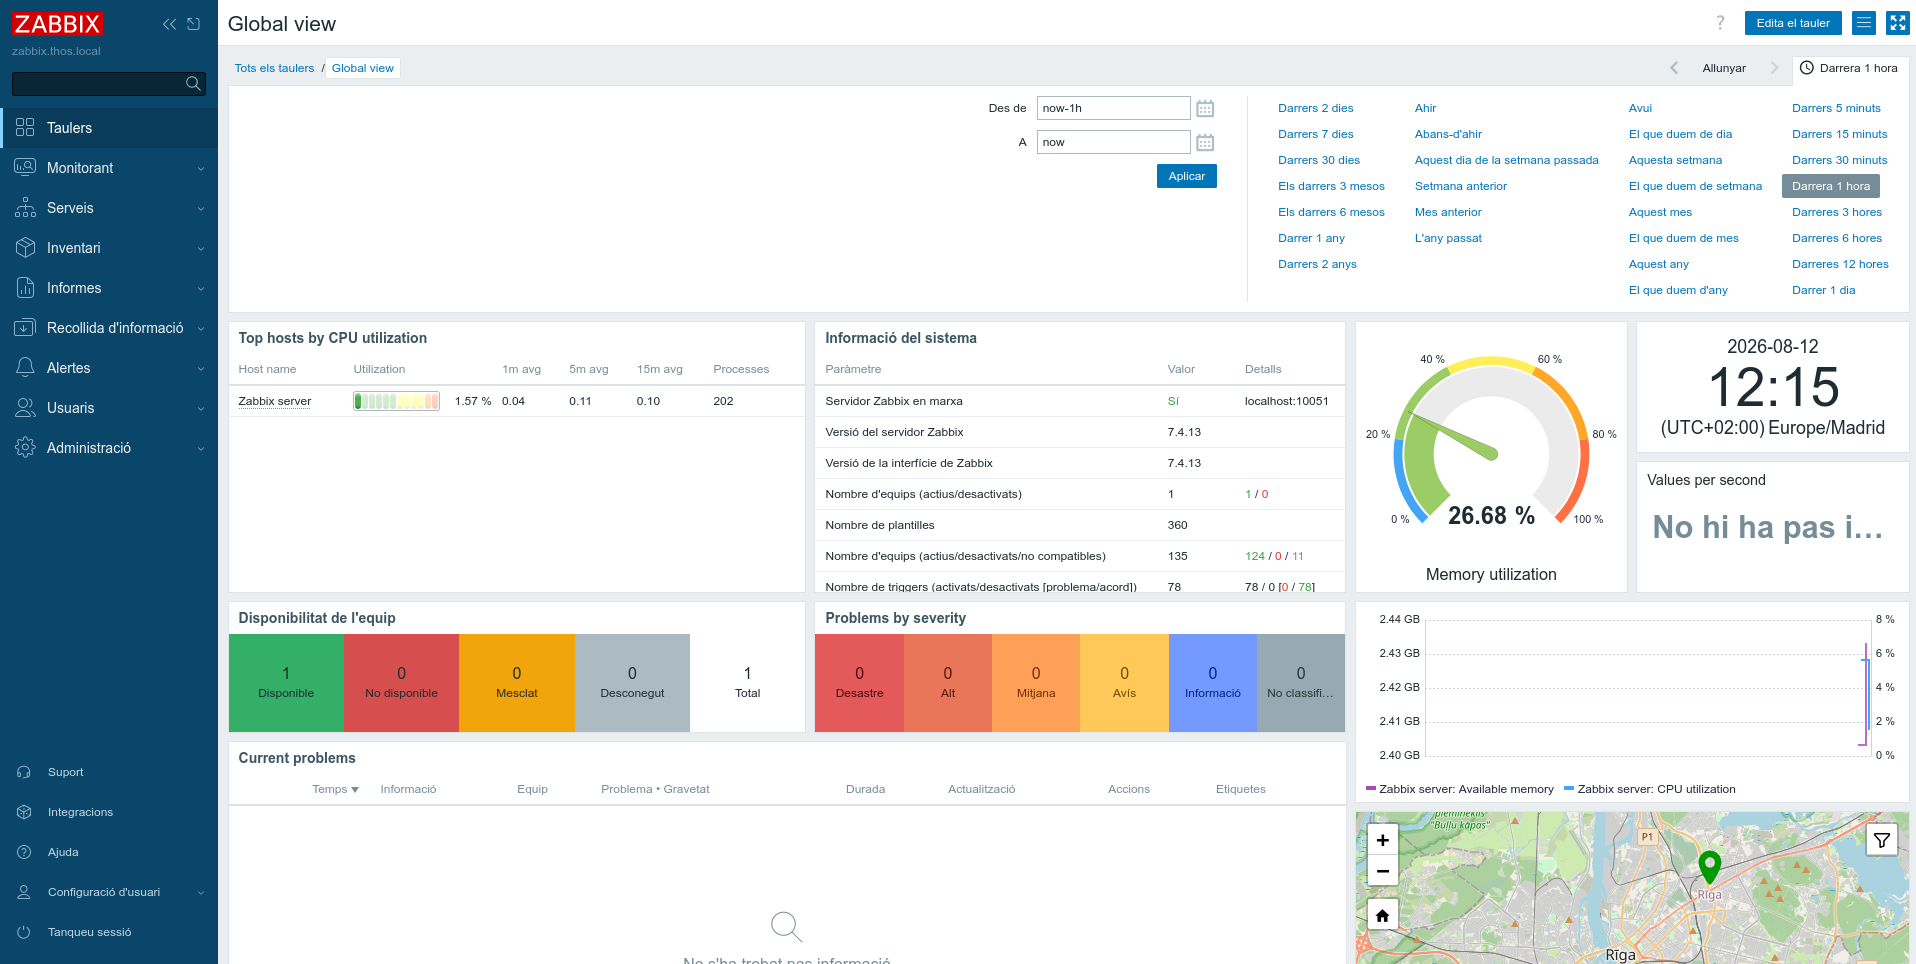Click the Administració gear icon in the sidebar
The height and width of the screenshot is (964, 1916).
point(25,448)
